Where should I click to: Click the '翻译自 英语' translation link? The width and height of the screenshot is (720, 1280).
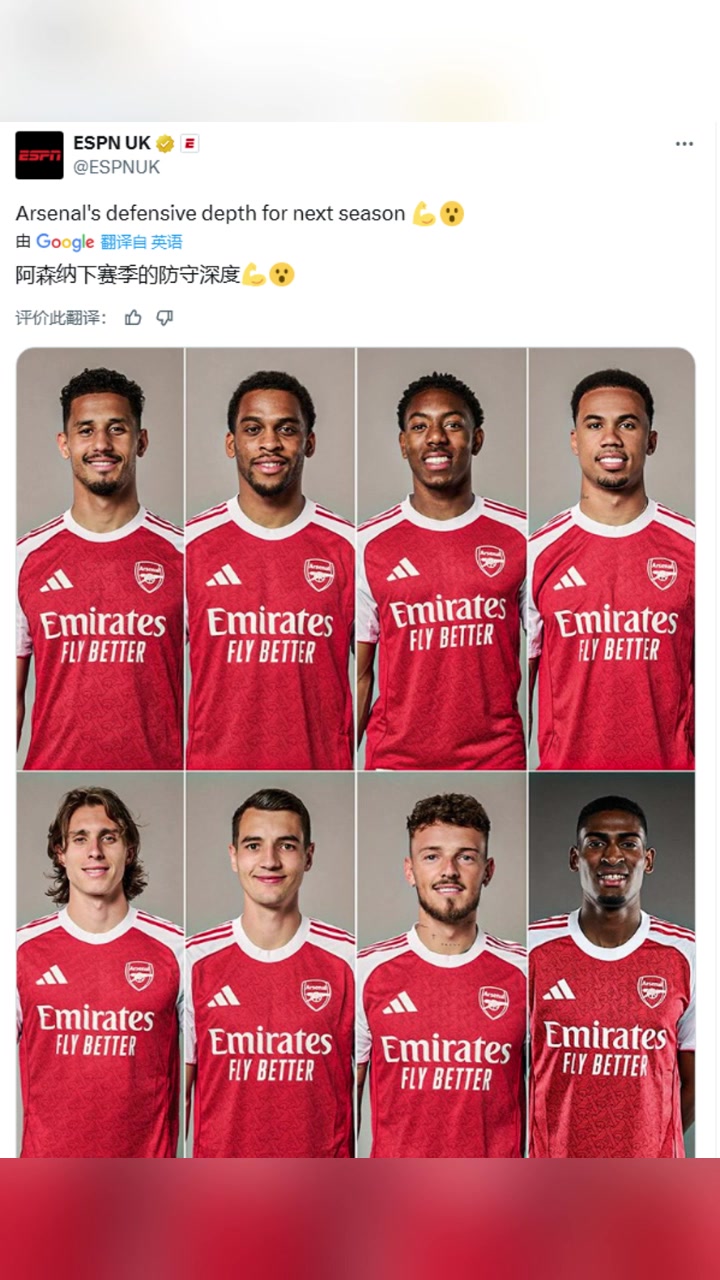pos(141,242)
